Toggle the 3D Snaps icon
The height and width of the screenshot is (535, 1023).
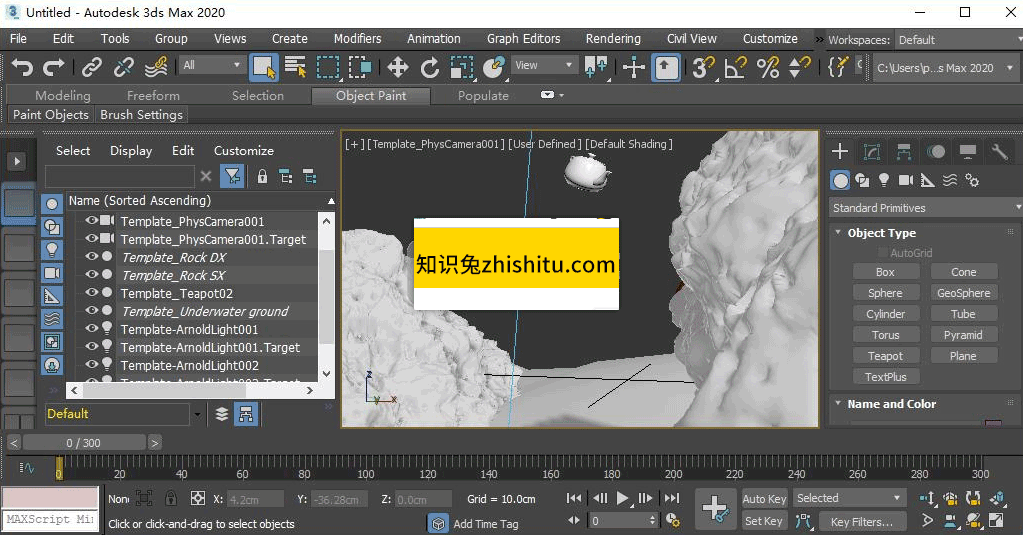(703, 67)
